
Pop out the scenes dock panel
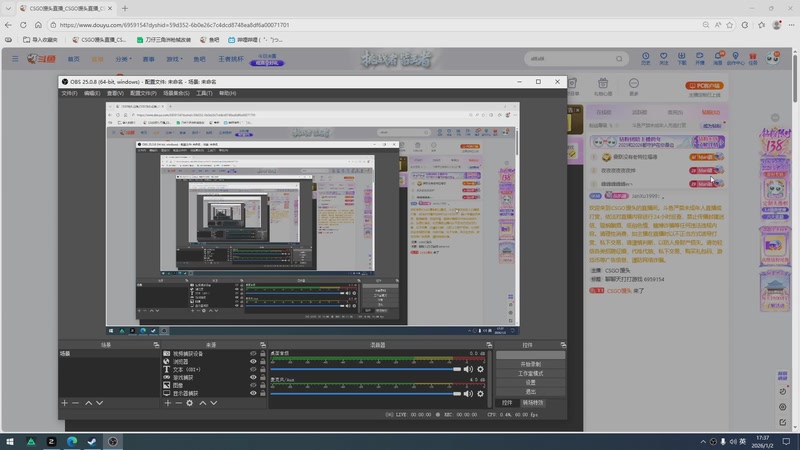pos(156,345)
